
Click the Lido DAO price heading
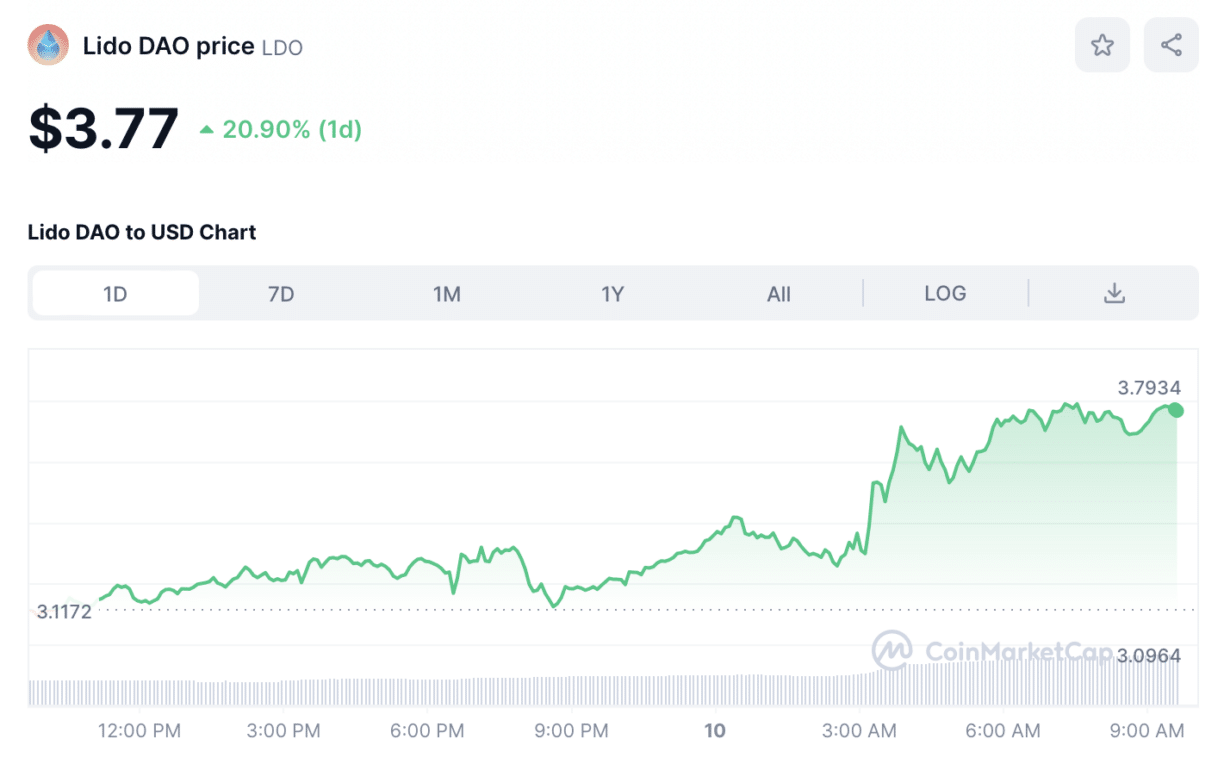(168, 46)
